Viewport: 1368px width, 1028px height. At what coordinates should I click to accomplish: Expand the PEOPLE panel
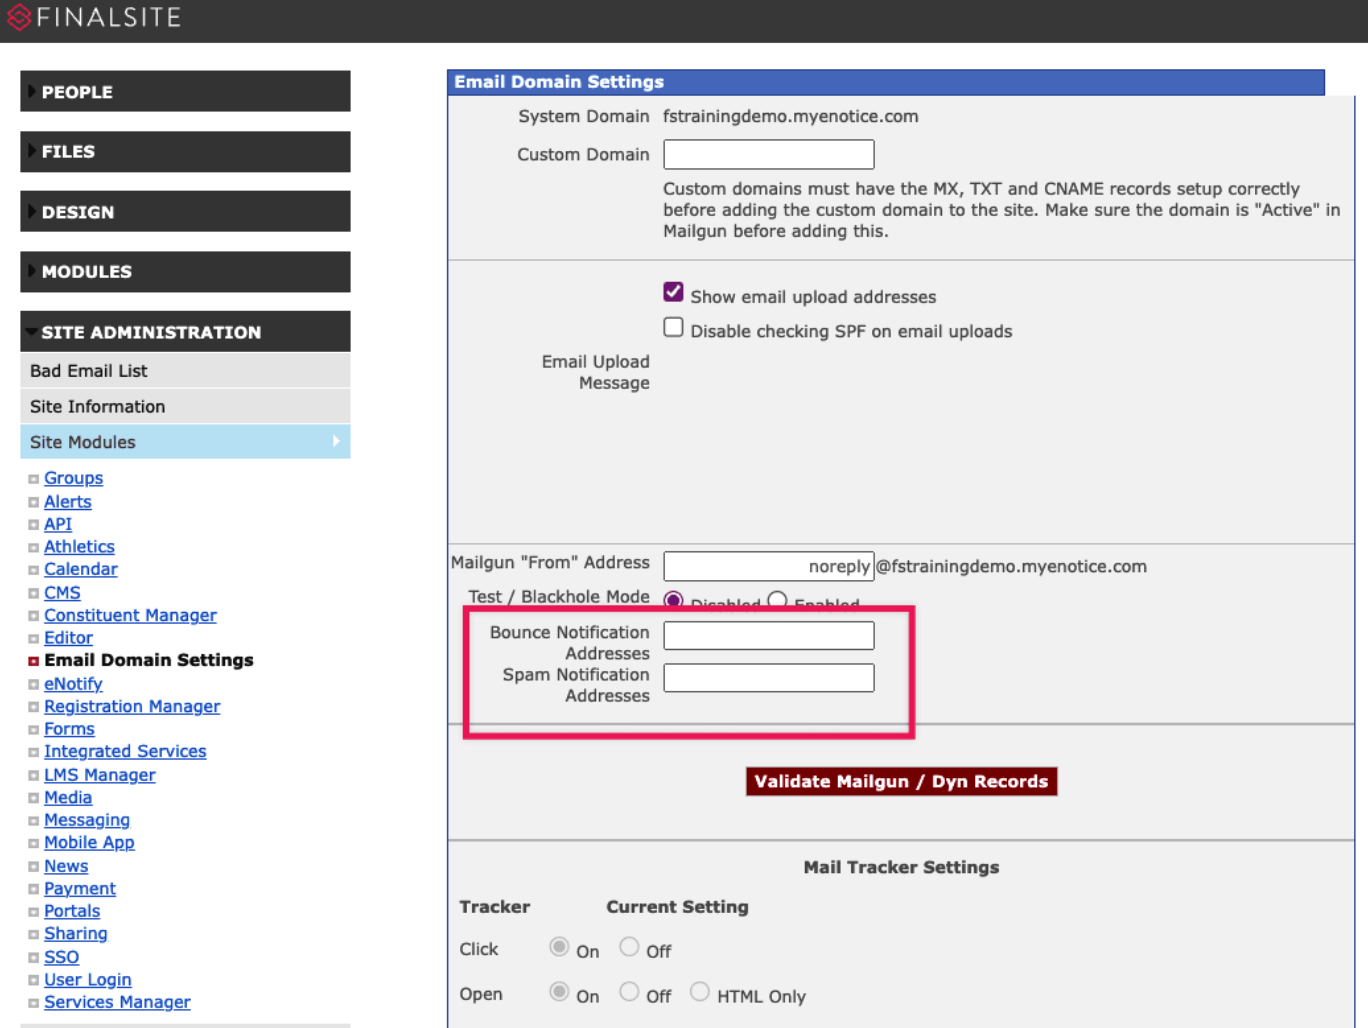click(x=184, y=91)
